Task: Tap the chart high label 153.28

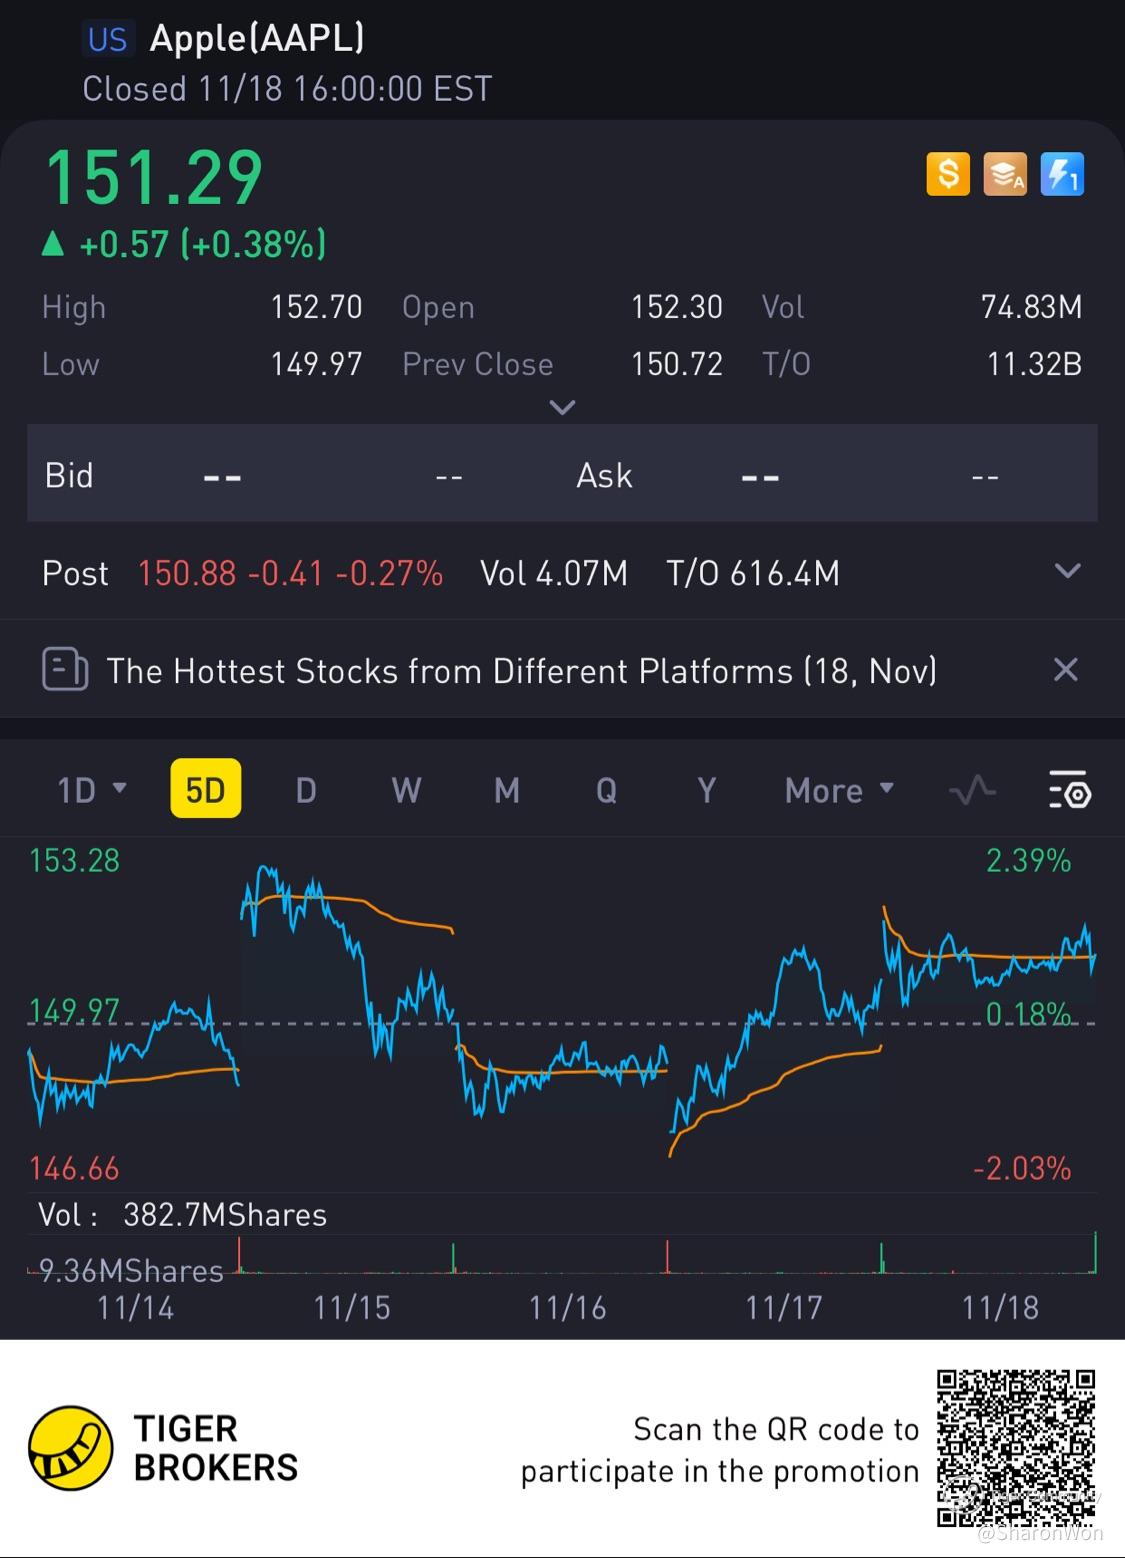Action: [75, 860]
